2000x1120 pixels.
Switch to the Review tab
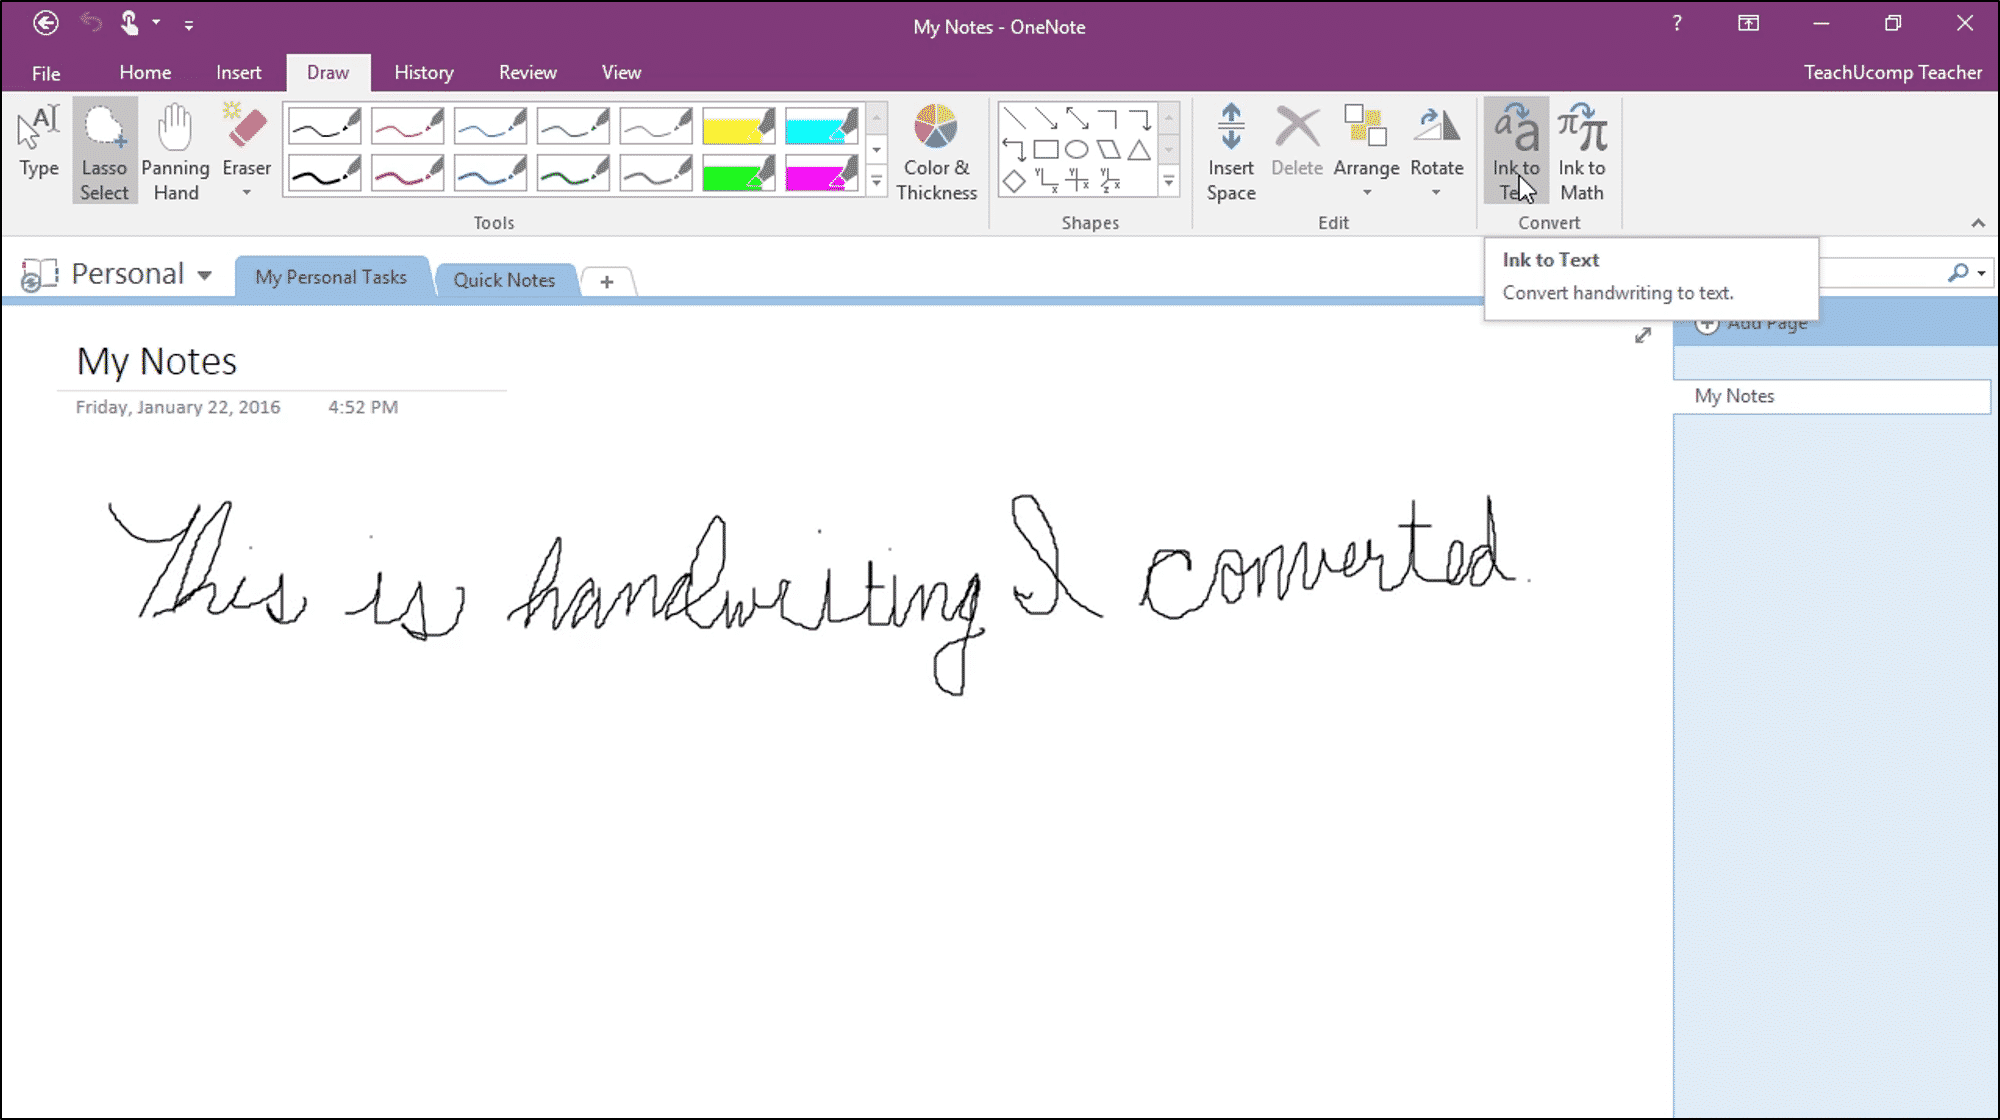[x=527, y=73]
